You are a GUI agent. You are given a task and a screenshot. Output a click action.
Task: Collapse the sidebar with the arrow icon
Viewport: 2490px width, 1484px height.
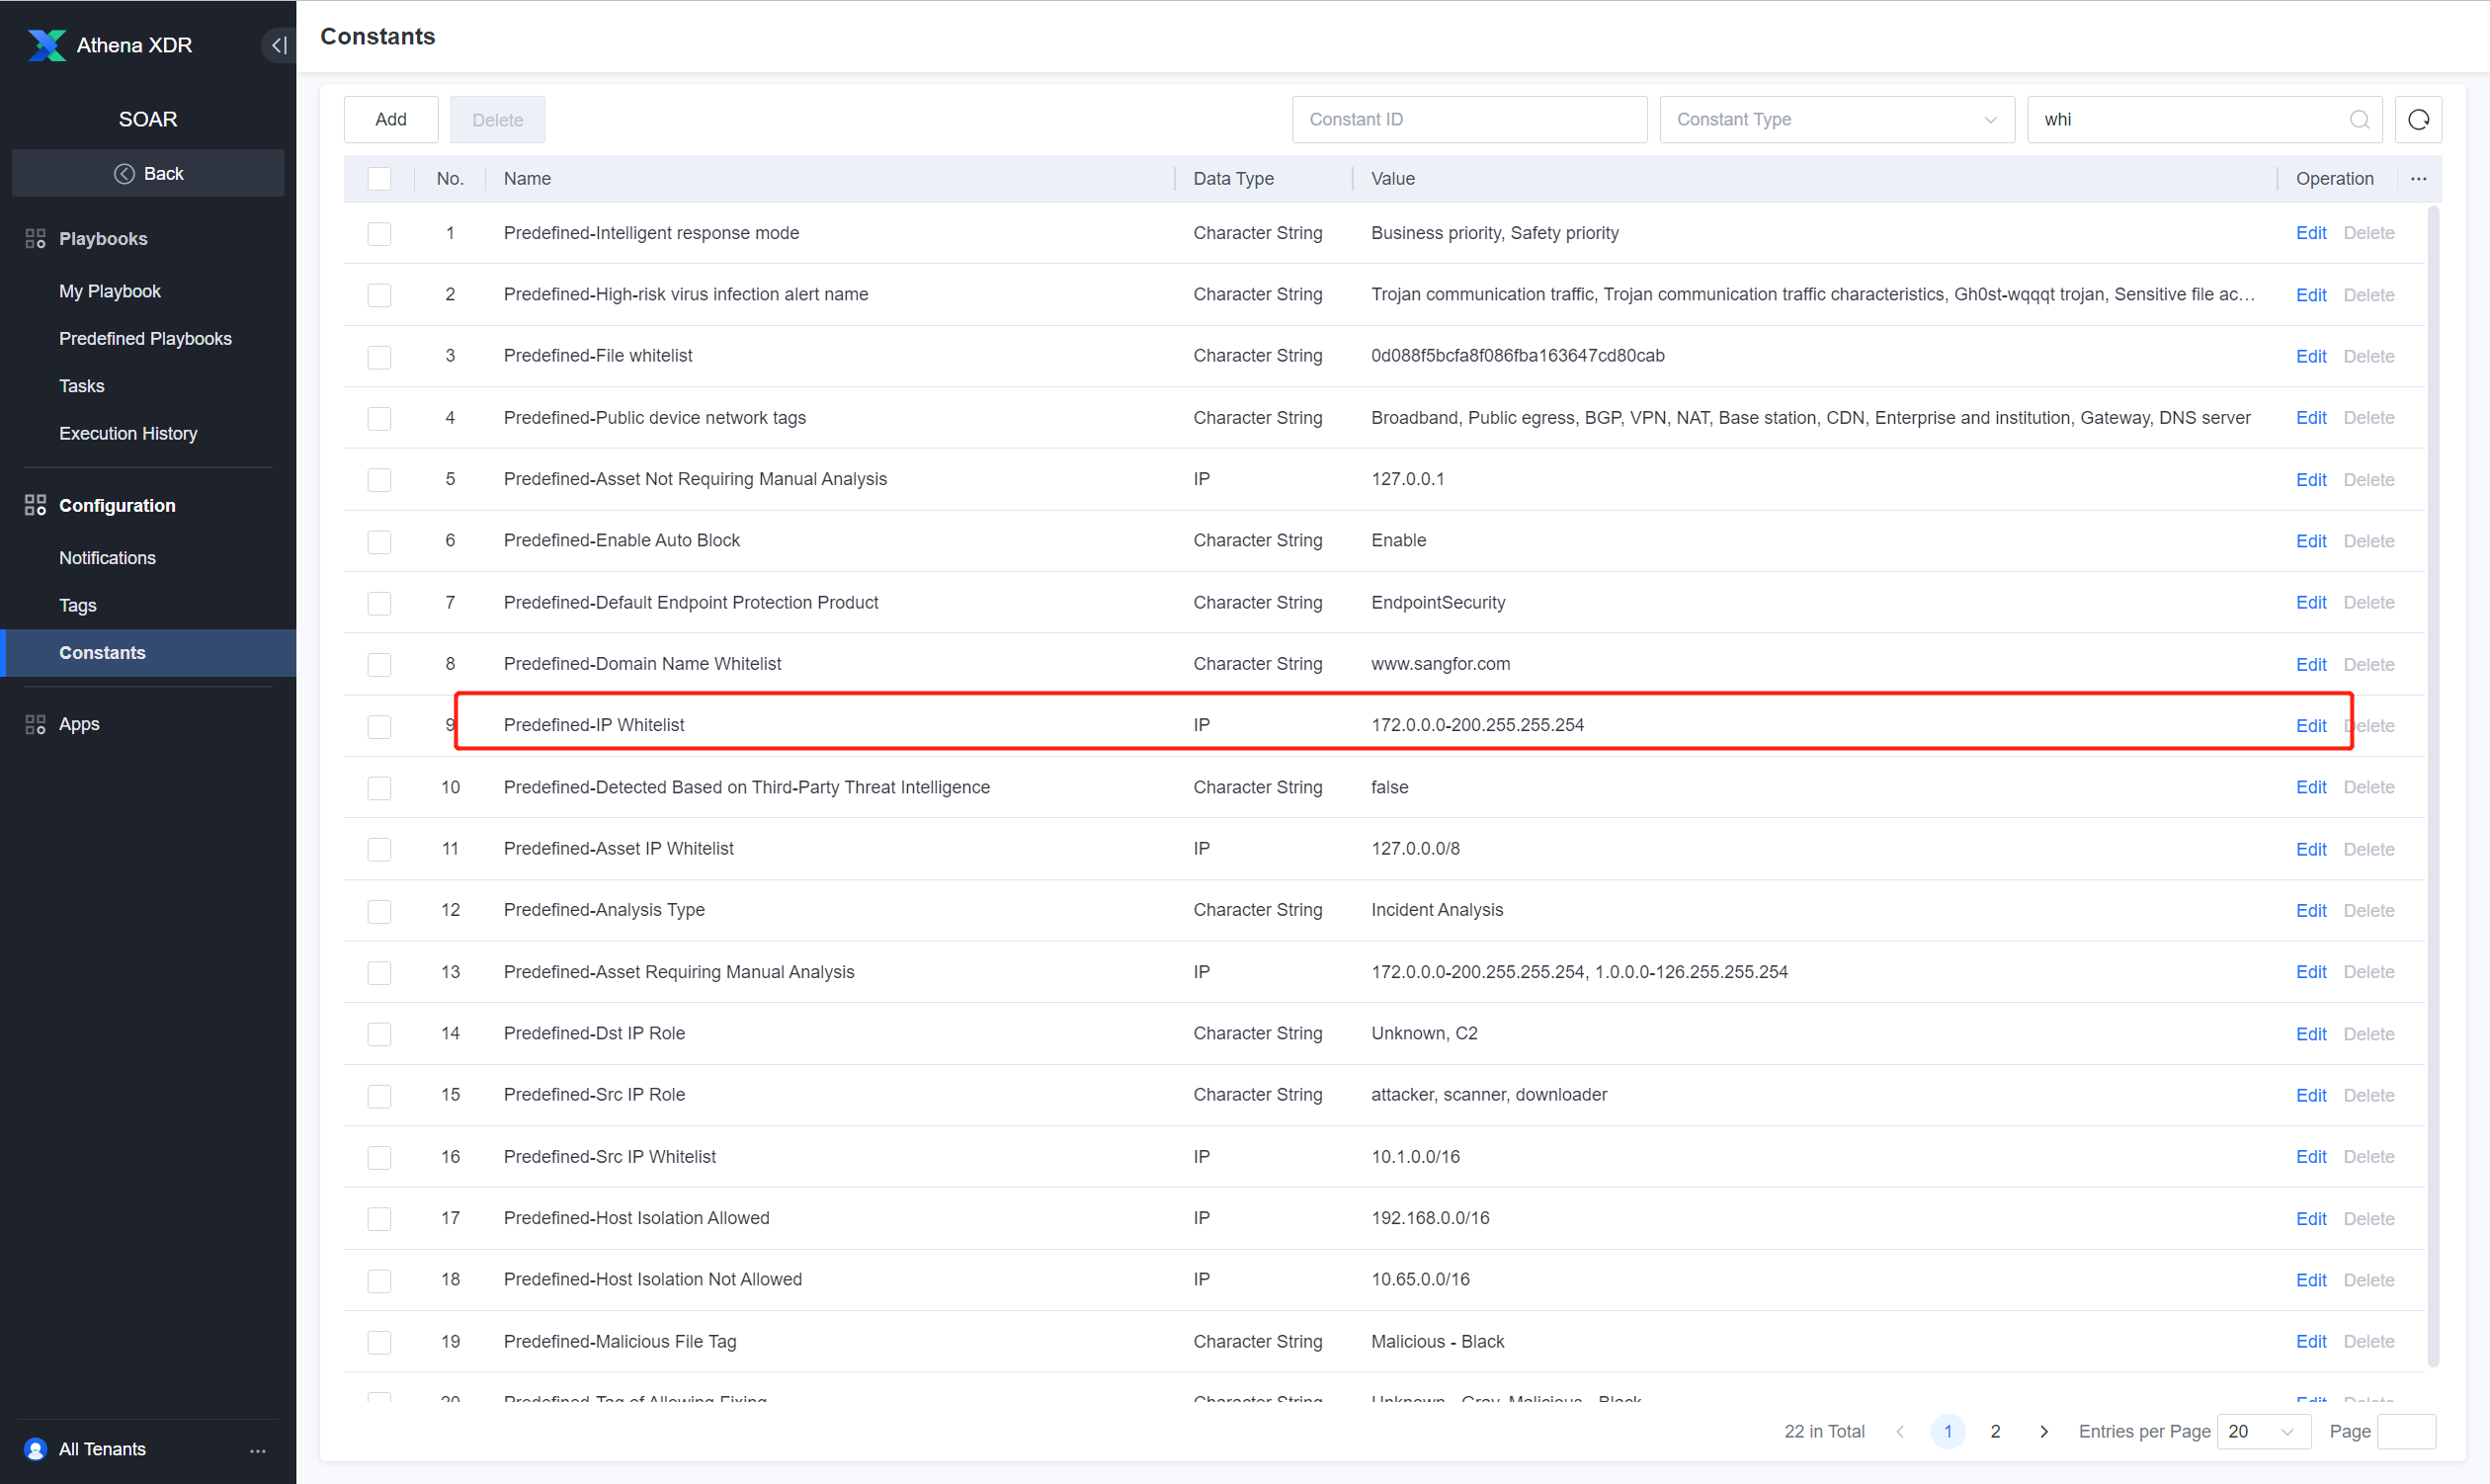[279, 45]
